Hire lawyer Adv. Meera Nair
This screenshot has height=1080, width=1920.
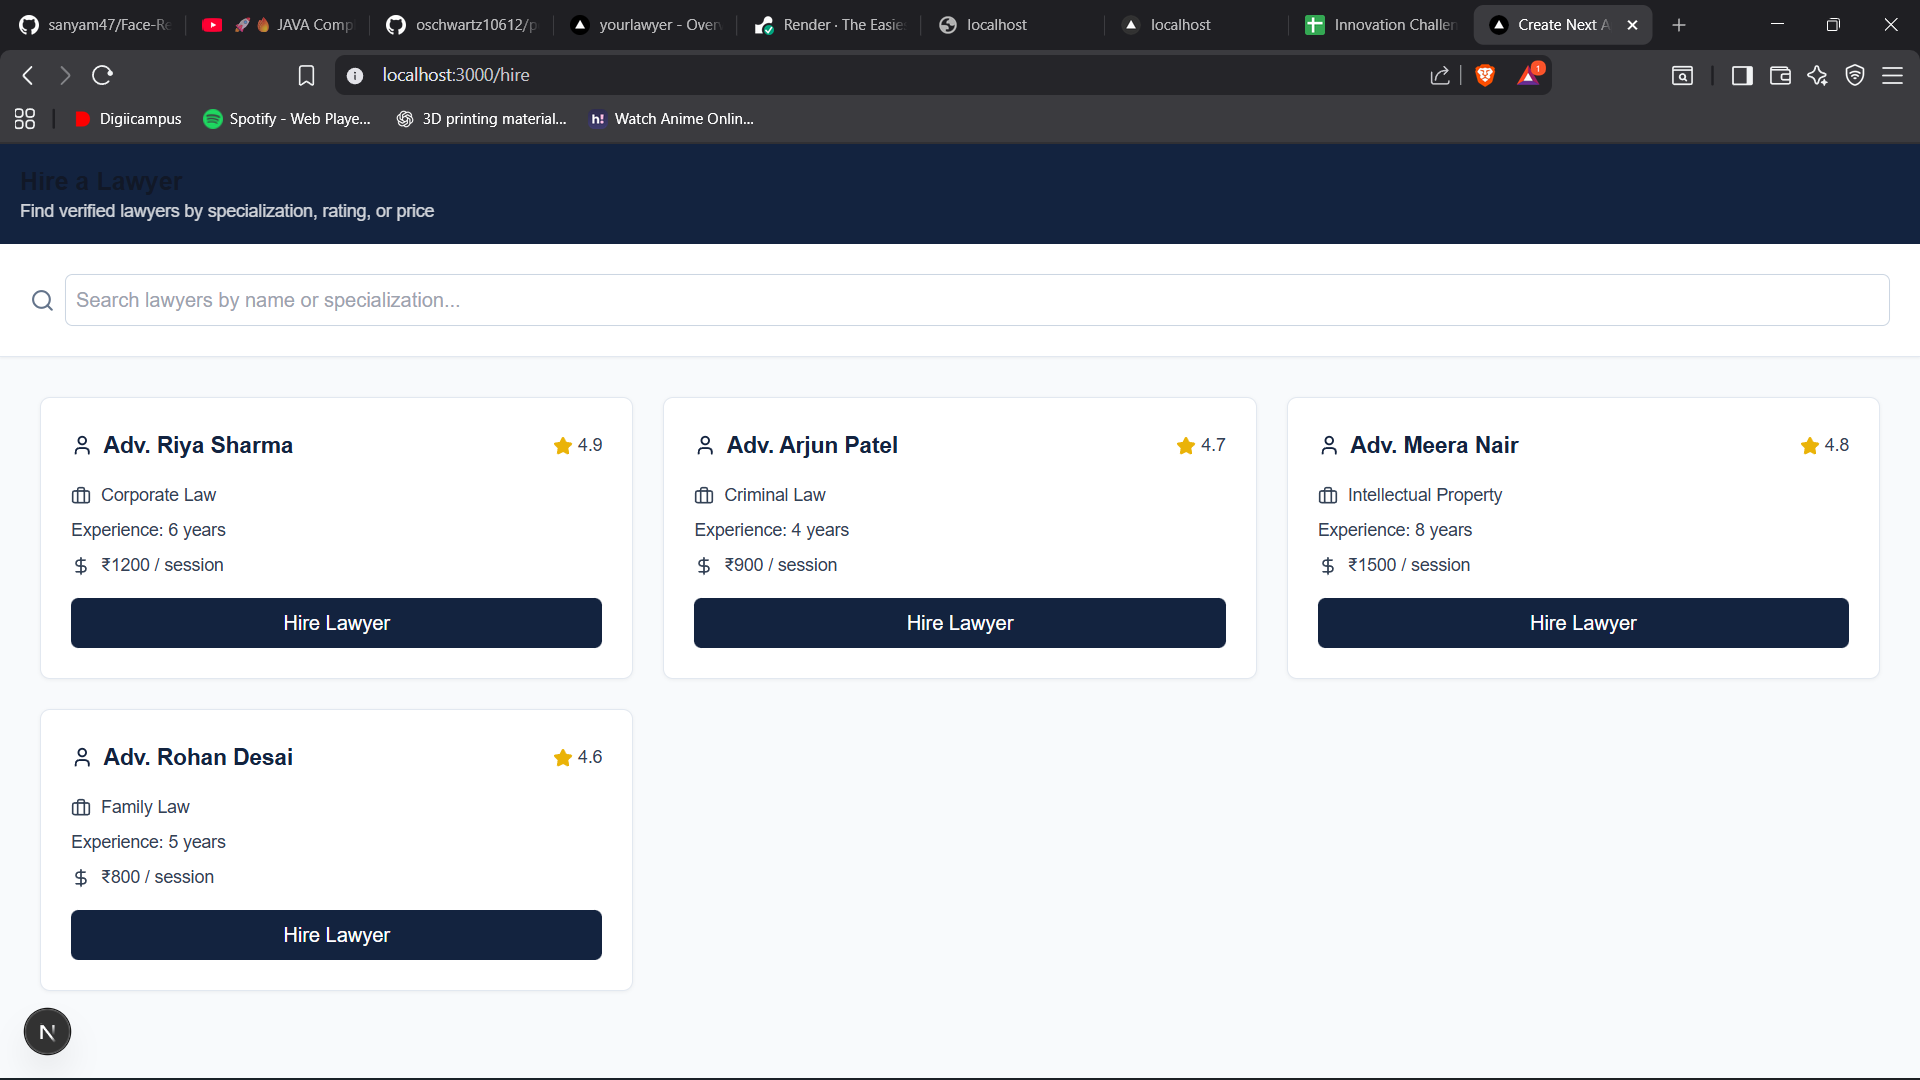(x=1583, y=623)
